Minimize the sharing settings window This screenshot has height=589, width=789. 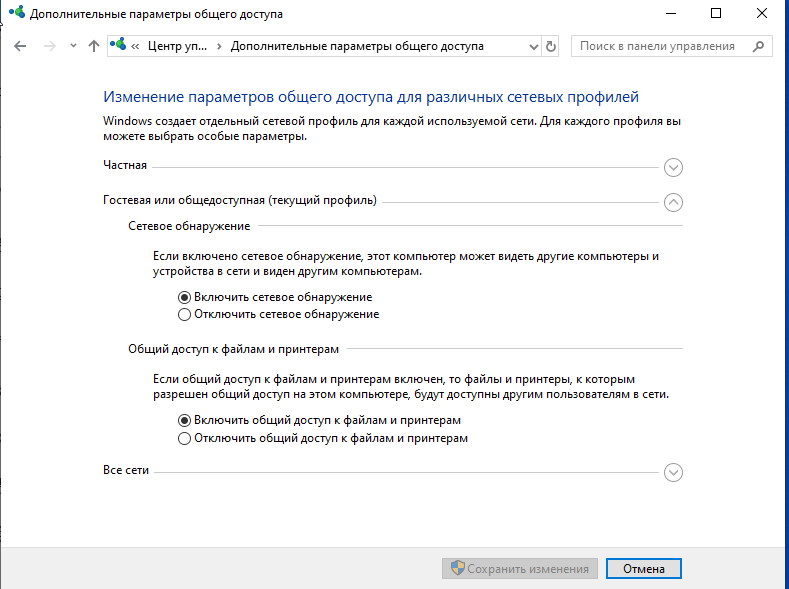click(x=671, y=14)
